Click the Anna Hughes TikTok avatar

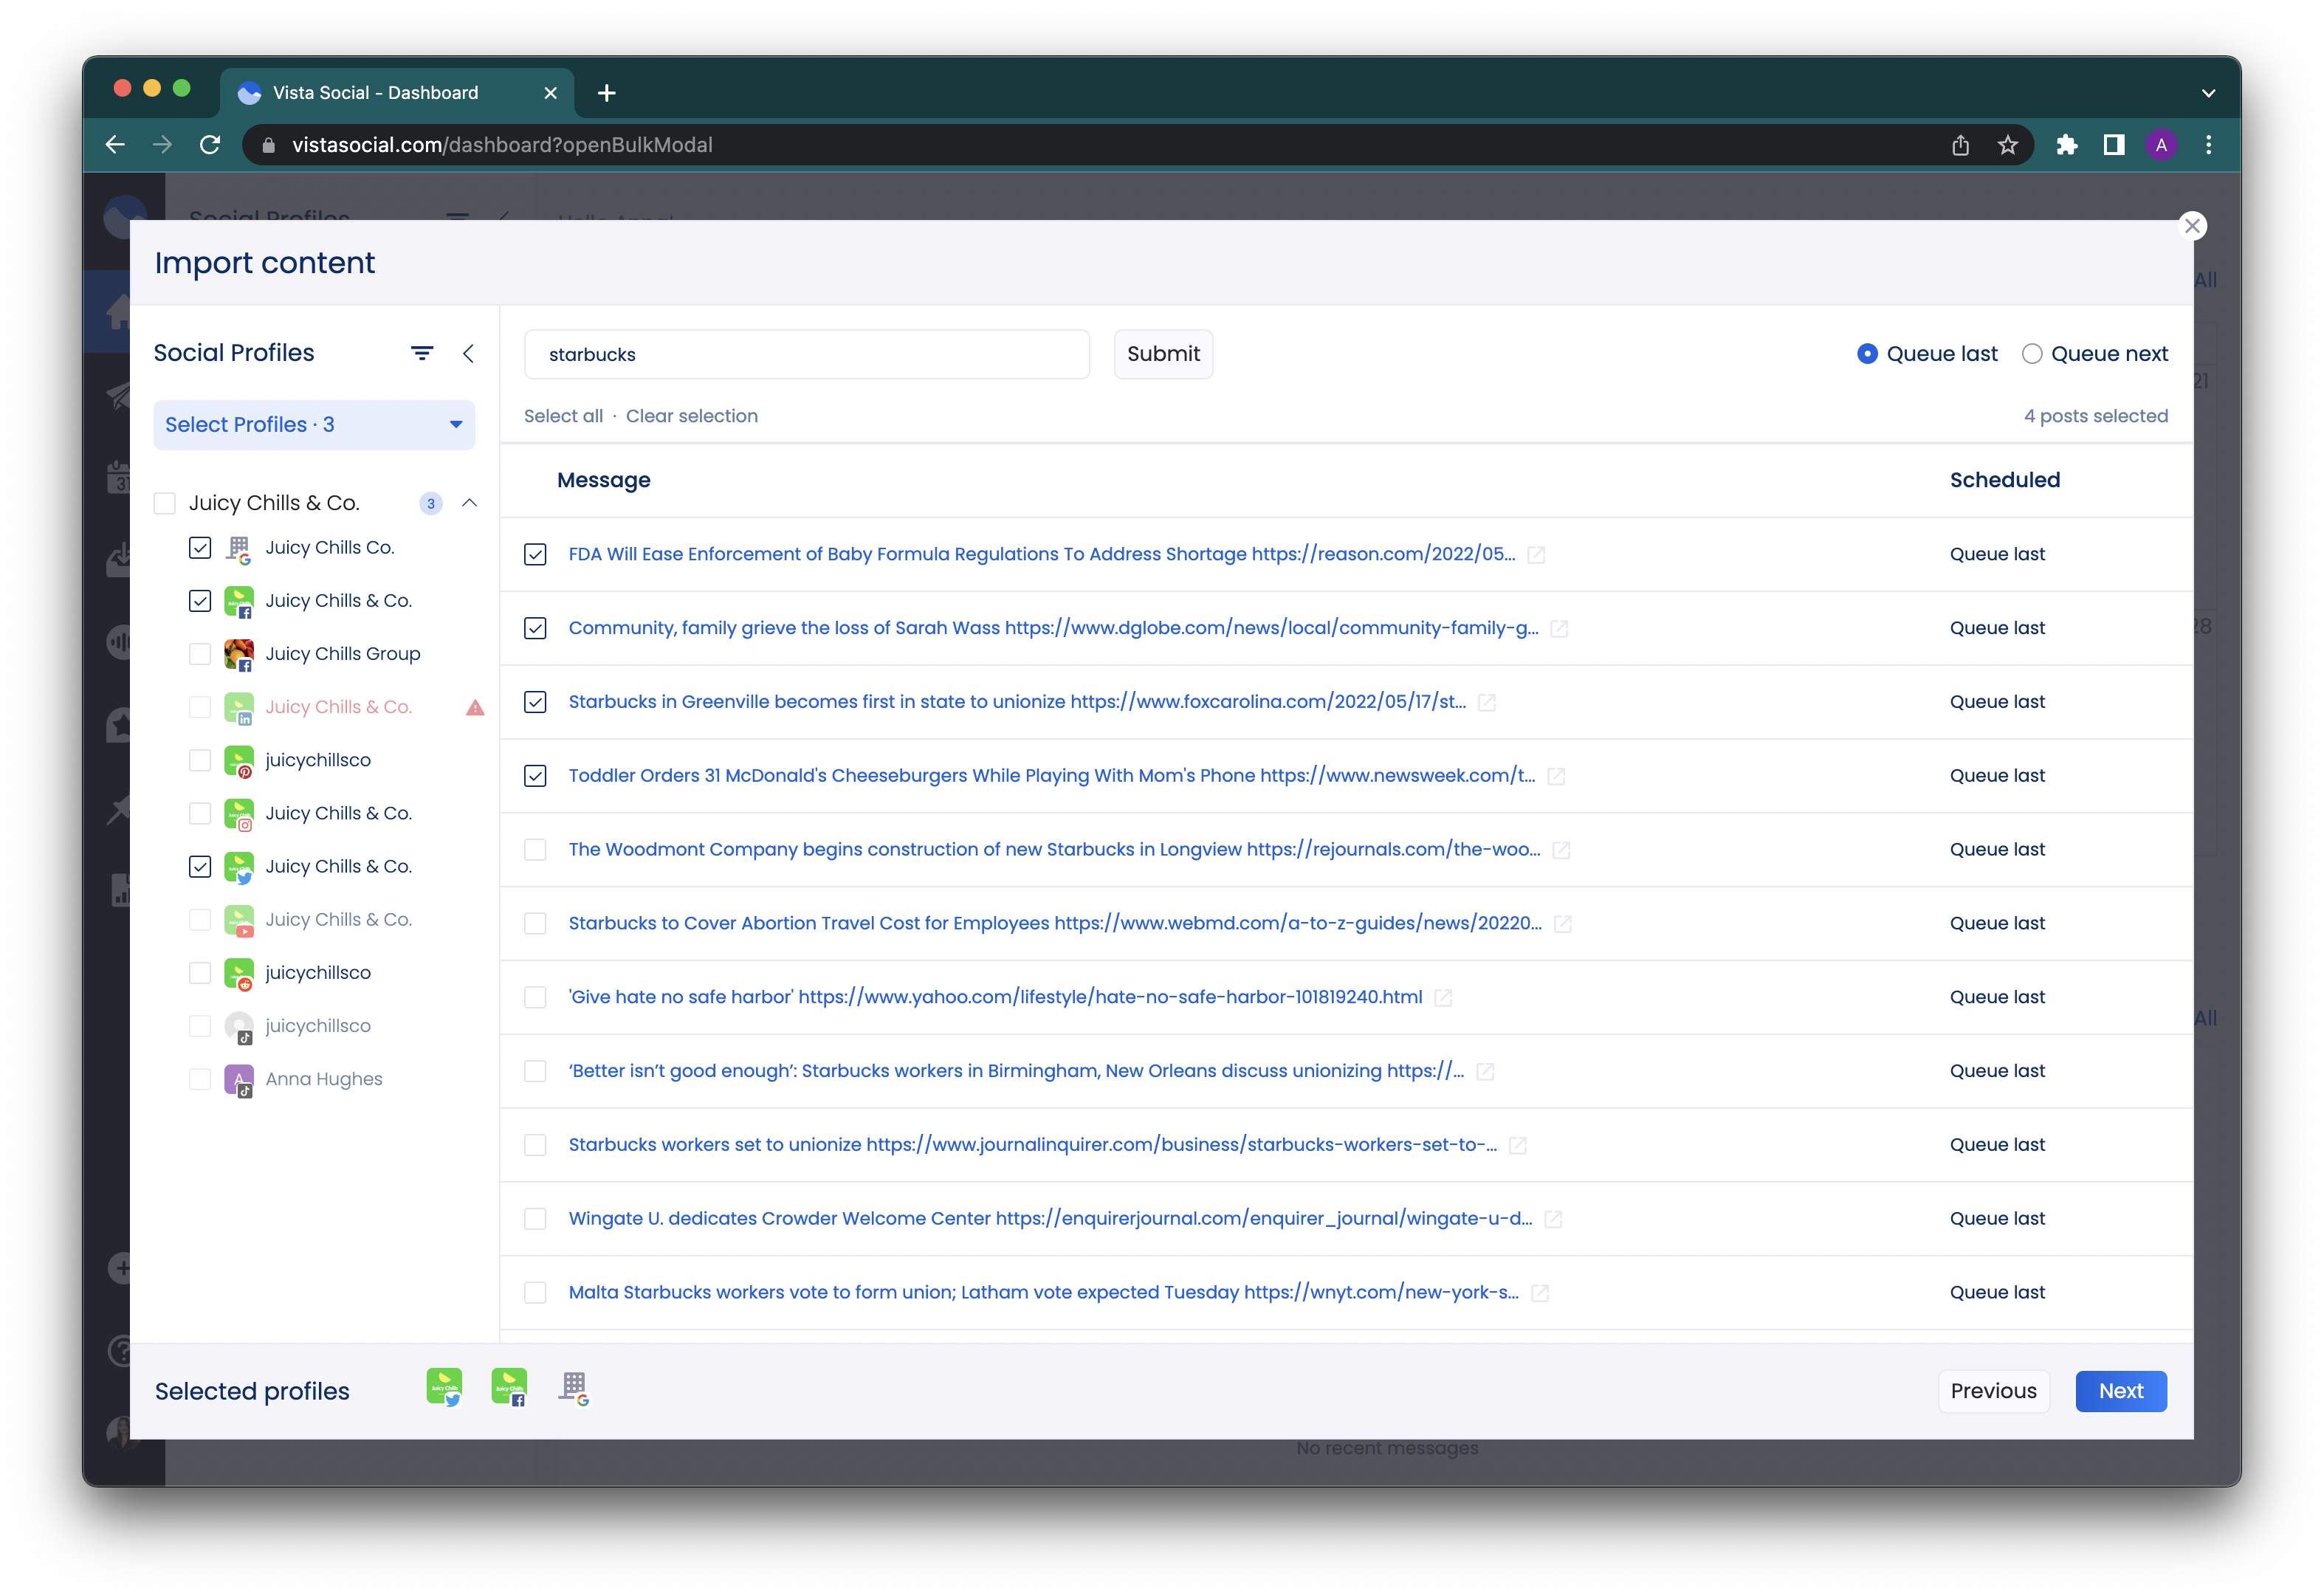click(x=239, y=1080)
